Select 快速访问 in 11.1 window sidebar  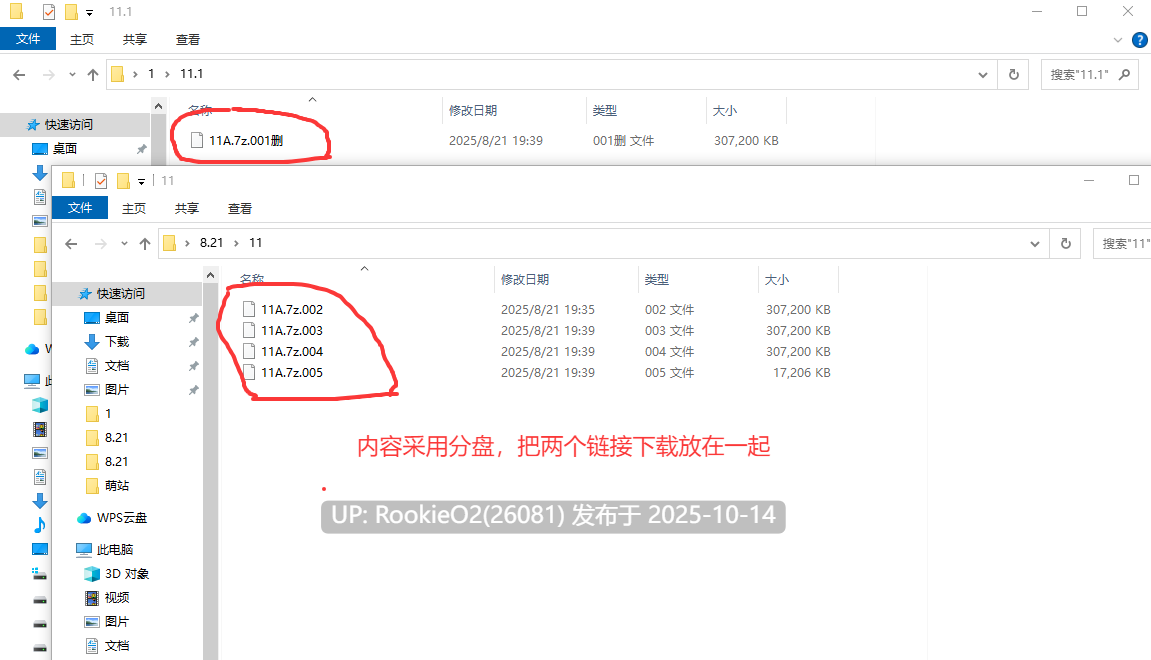[68, 125]
